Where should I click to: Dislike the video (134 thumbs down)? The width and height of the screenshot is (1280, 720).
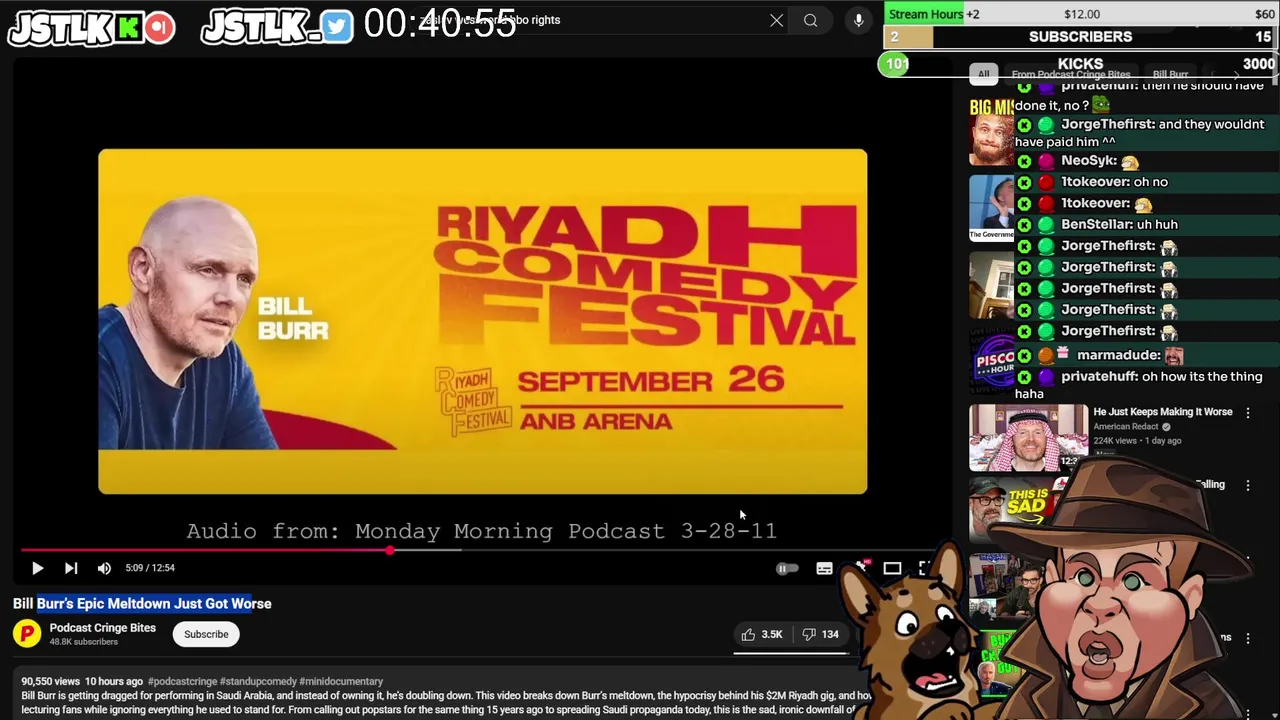click(x=821, y=634)
